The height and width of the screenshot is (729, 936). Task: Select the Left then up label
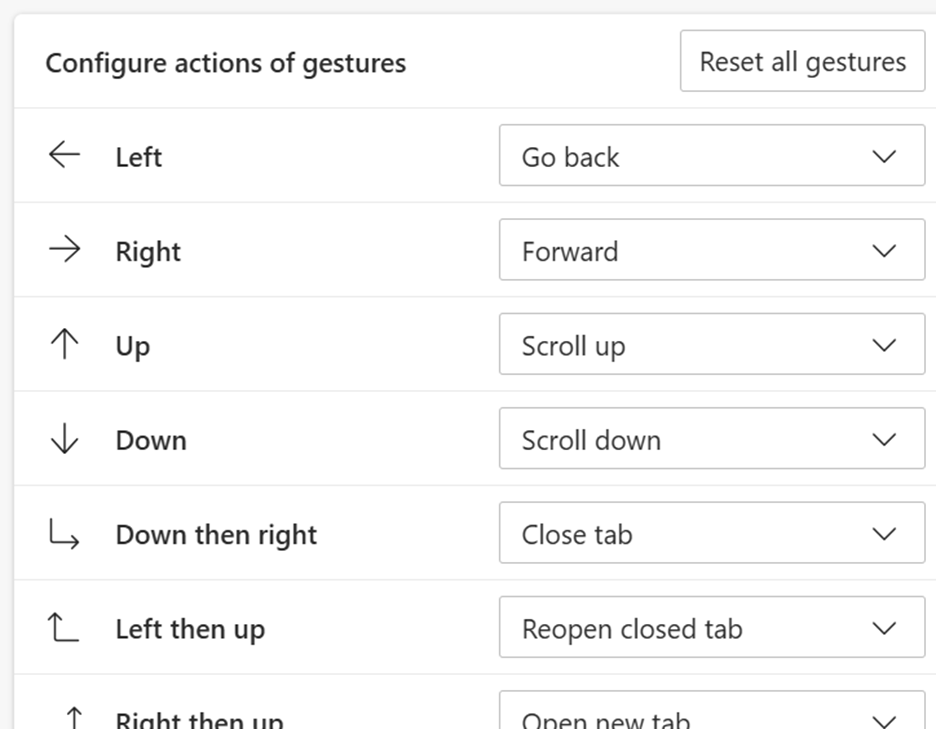click(190, 629)
